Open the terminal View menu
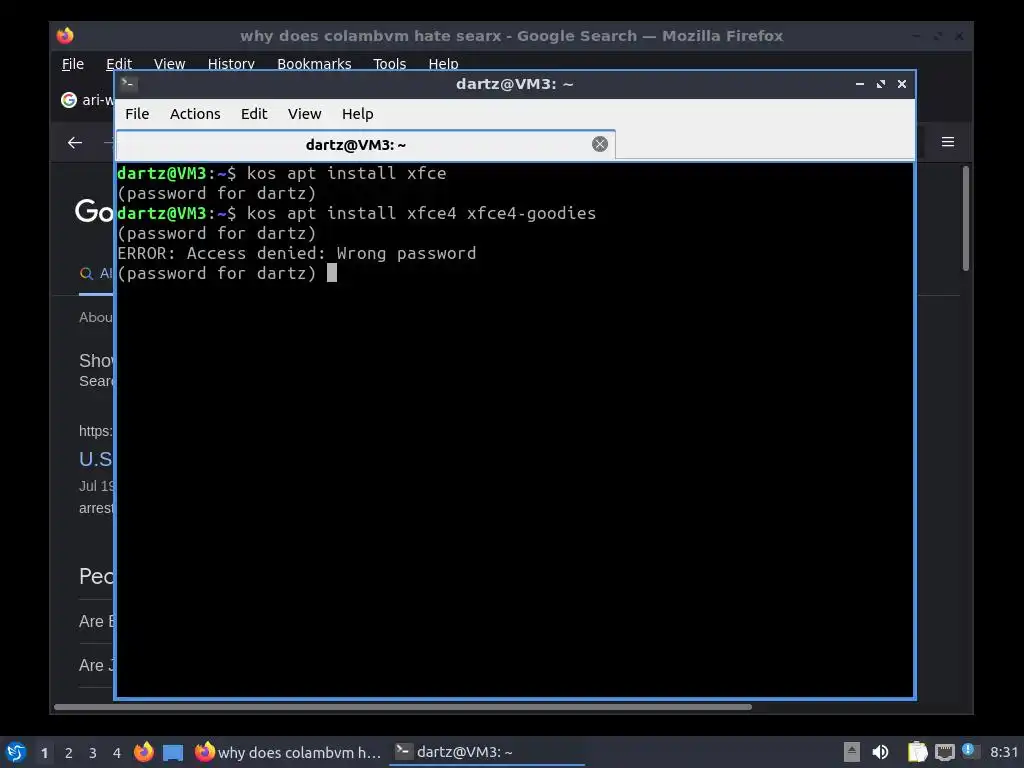 click(x=304, y=114)
